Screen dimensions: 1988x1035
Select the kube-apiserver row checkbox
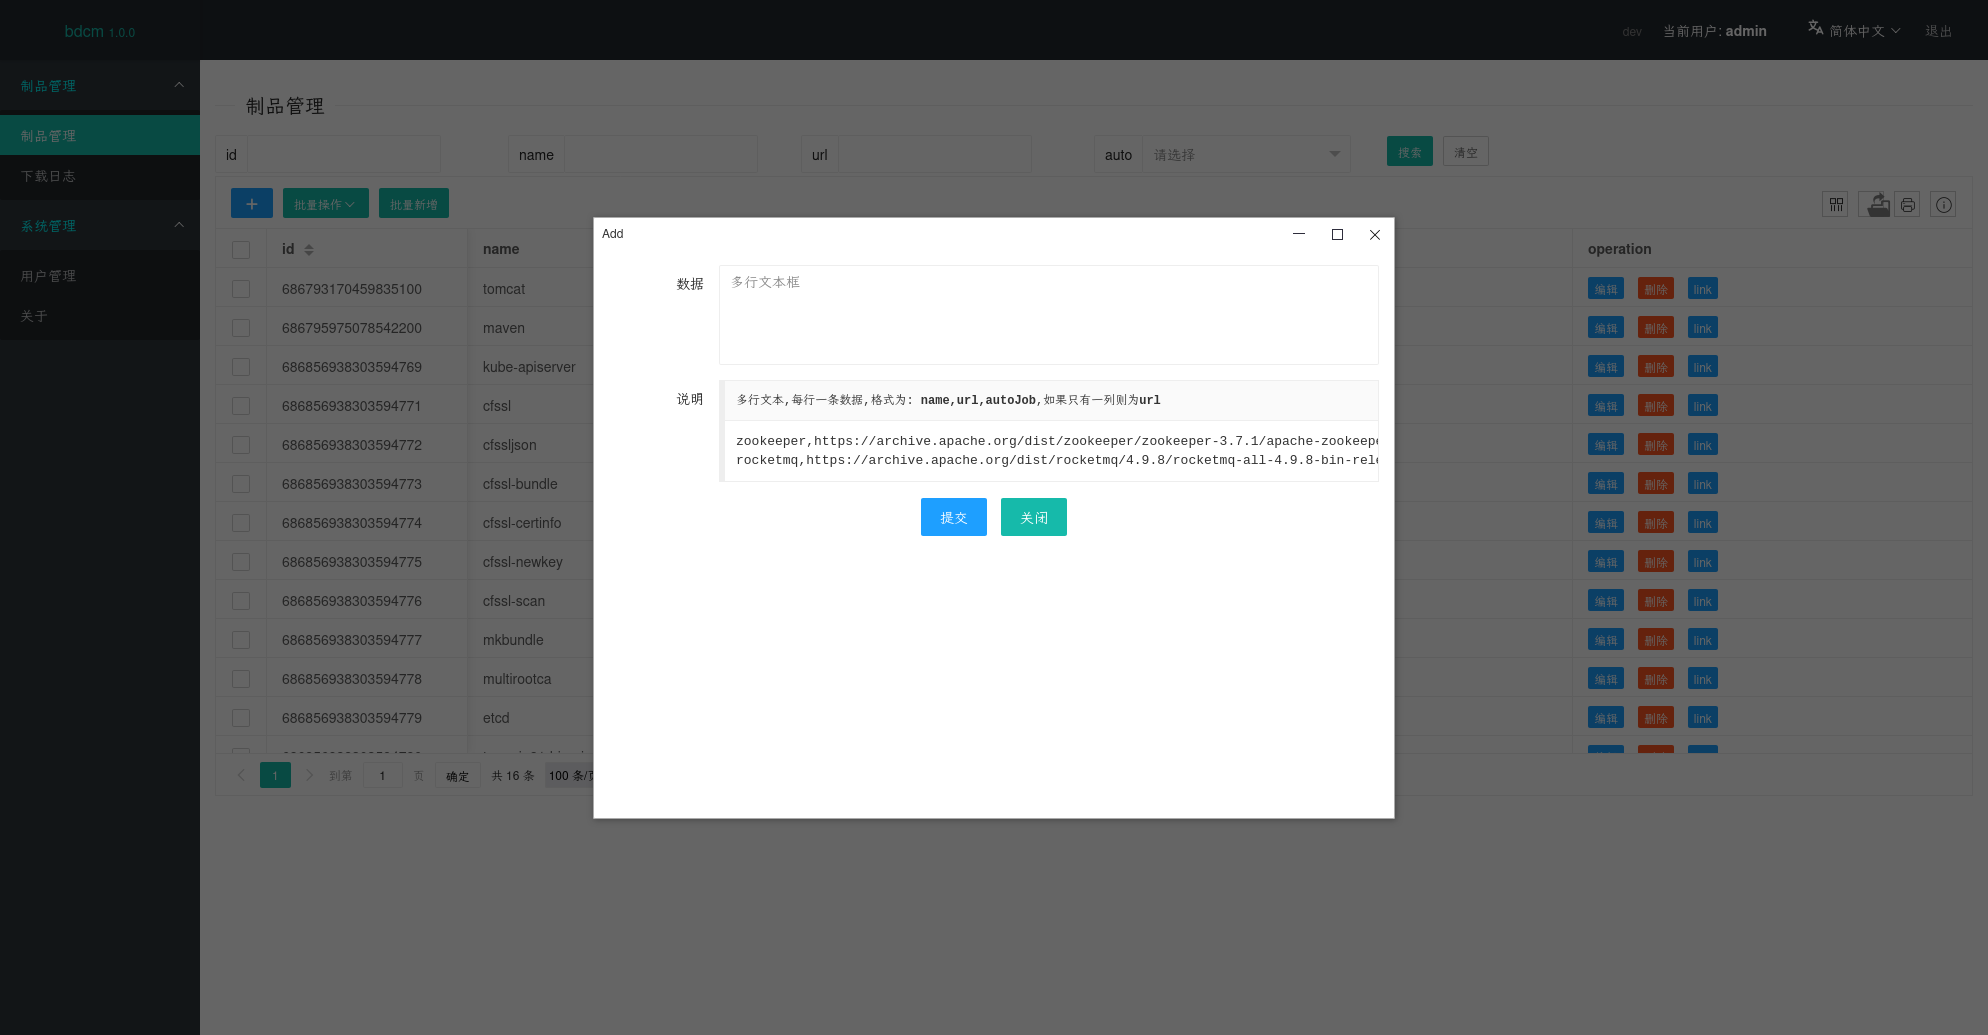tap(241, 367)
